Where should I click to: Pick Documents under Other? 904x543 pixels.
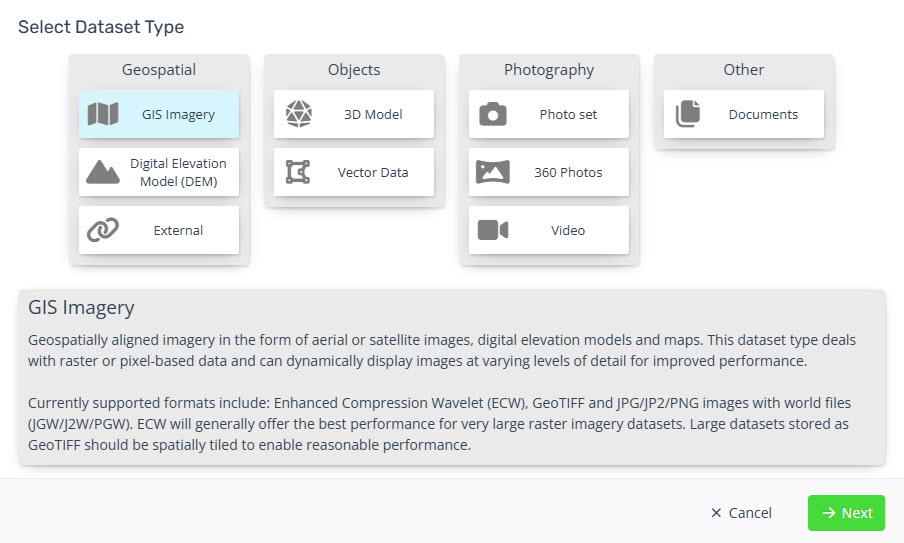pyautogui.click(x=744, y=114)
